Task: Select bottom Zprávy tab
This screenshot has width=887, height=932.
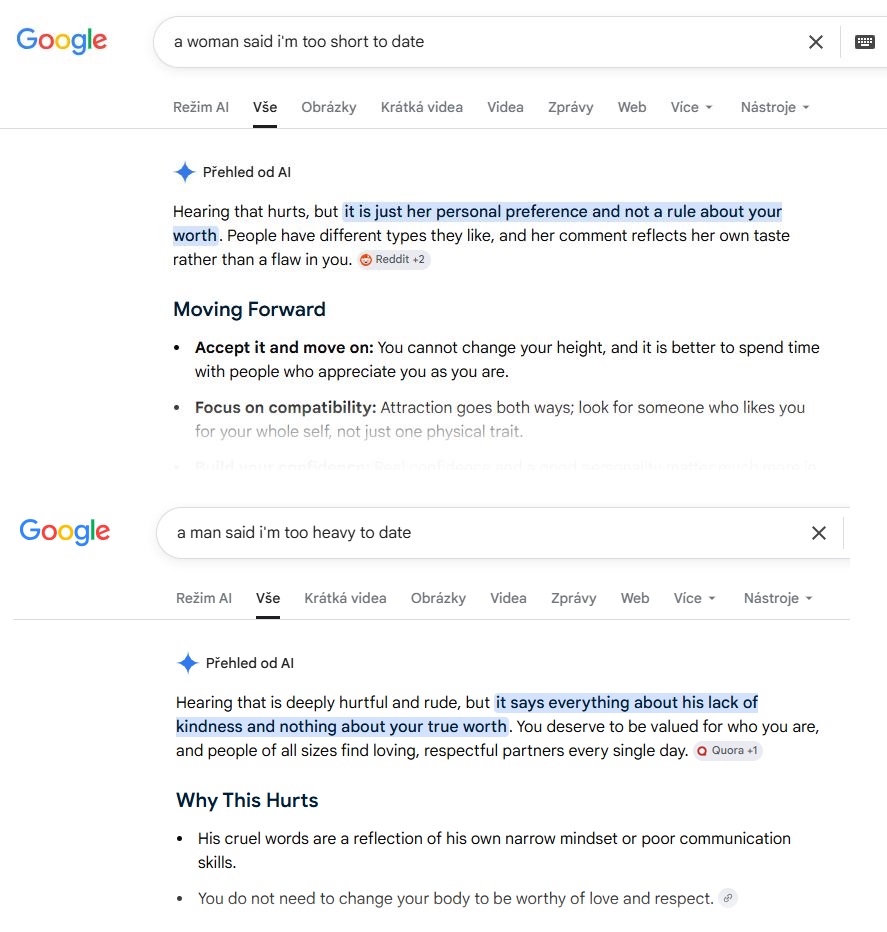Action: (574, 599)
